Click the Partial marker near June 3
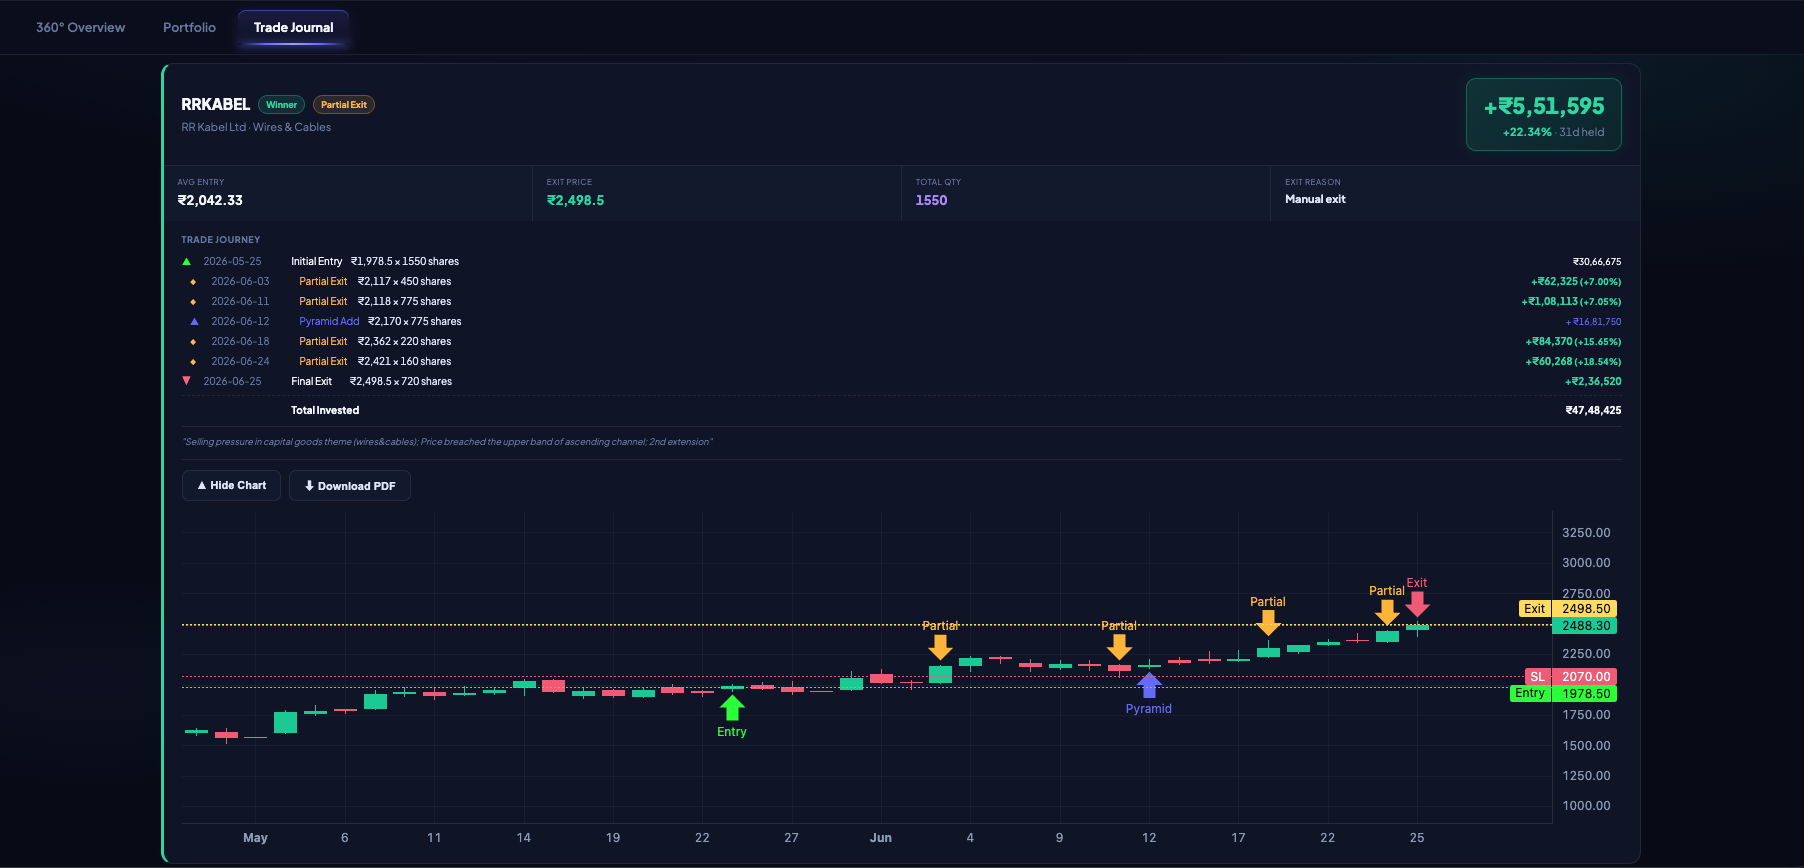Viewport: 1804px width, 868px height. click(940, 647)
